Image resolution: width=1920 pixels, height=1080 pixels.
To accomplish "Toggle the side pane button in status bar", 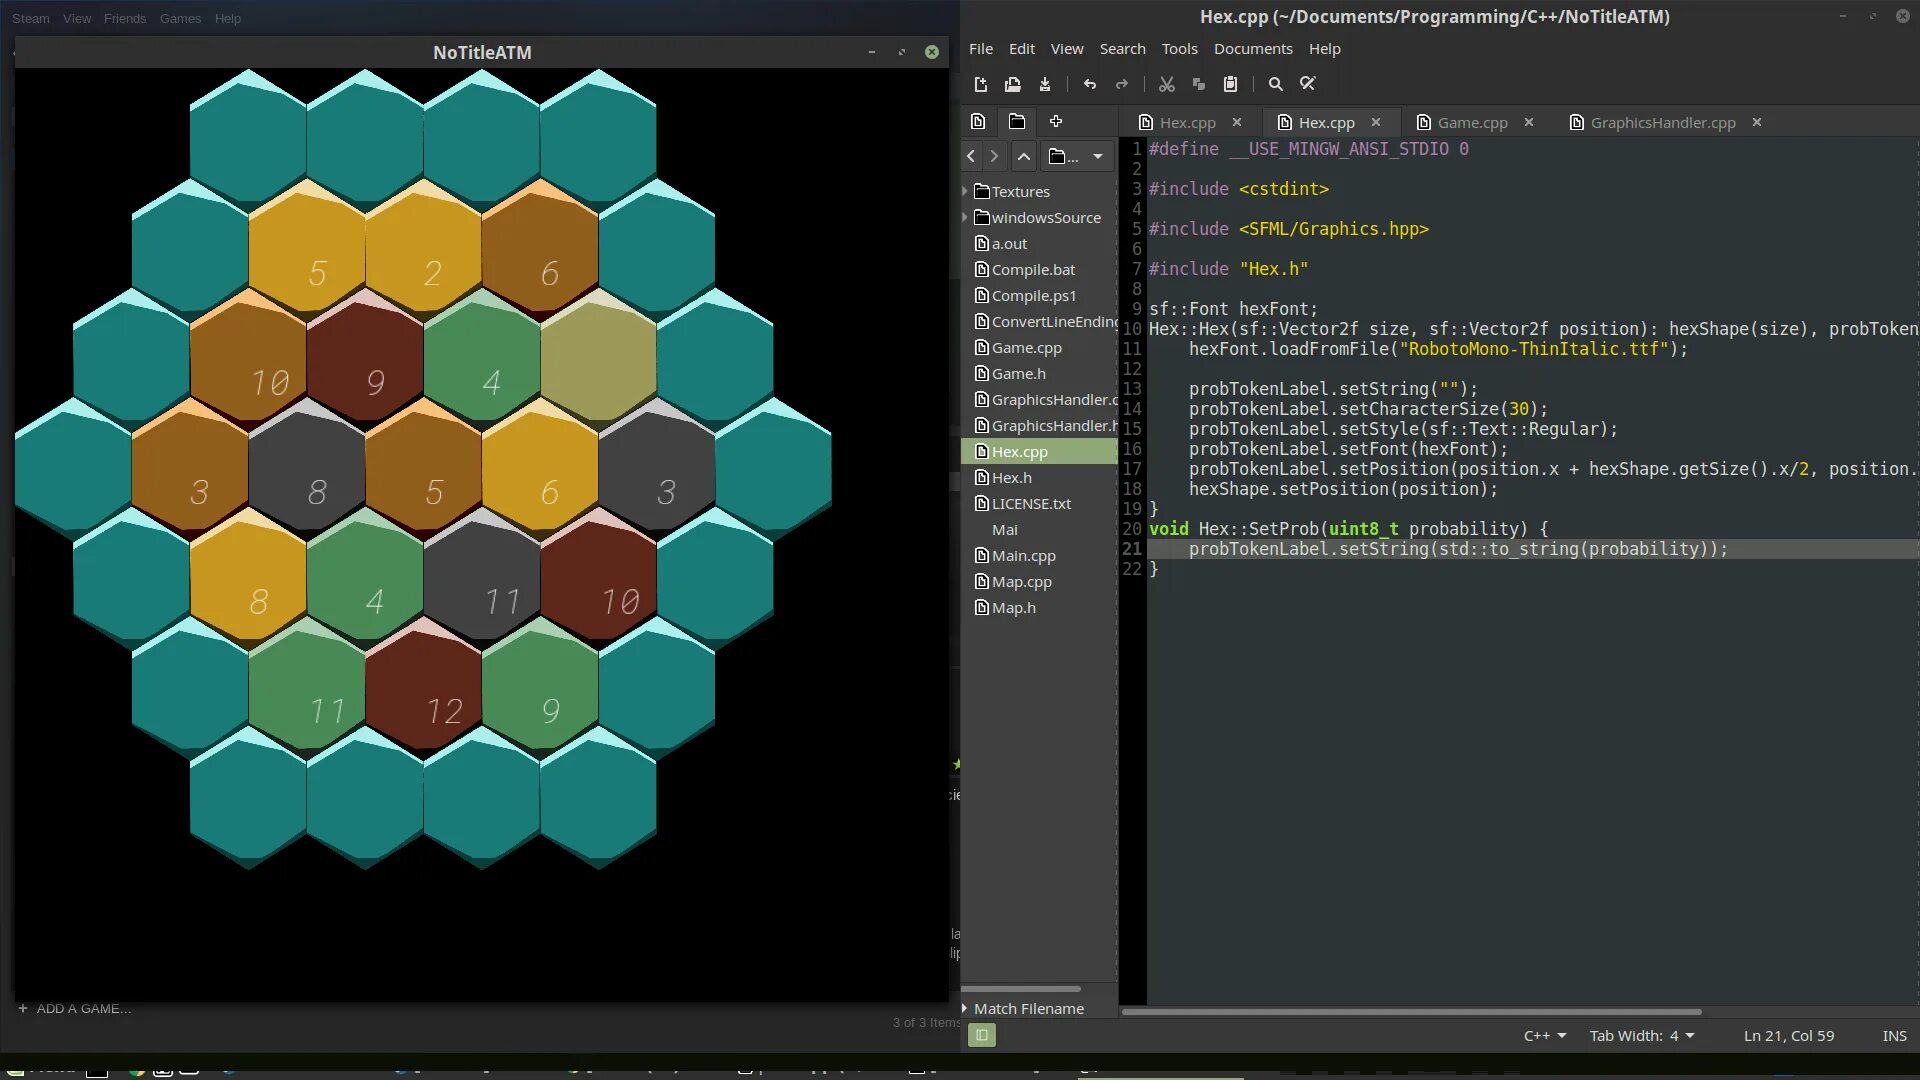I will coord(982,1036).
